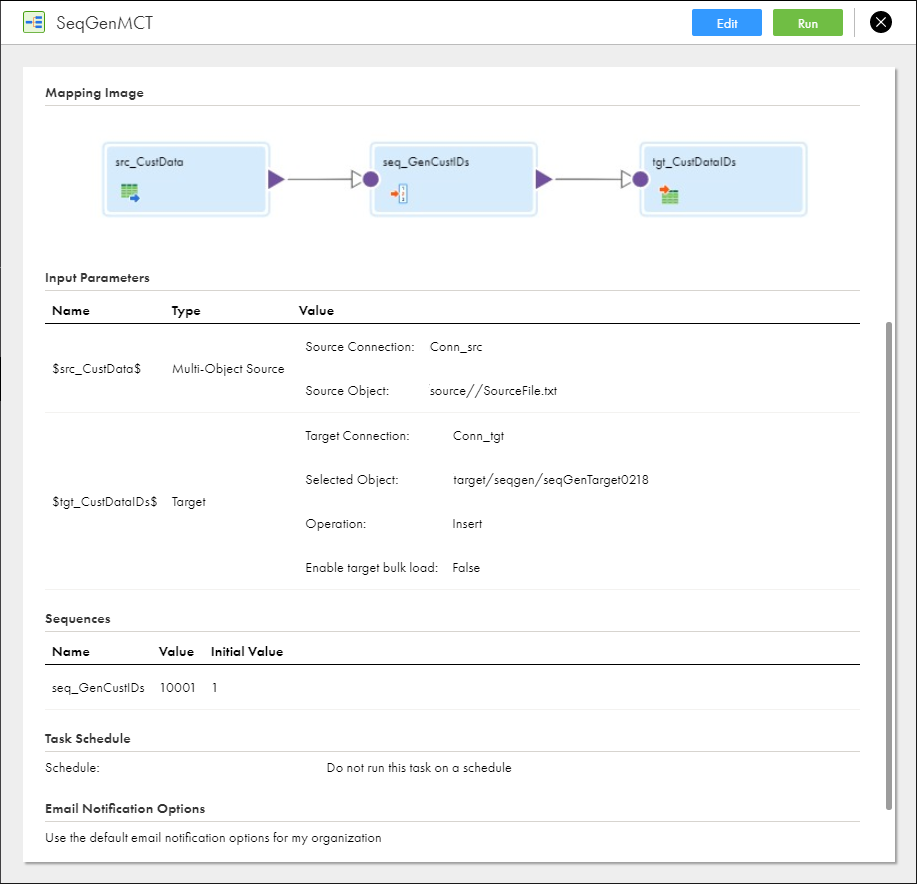
Task: Click the target/seqgen/seqGenTarget0218 value
Action: click(551, 480)
